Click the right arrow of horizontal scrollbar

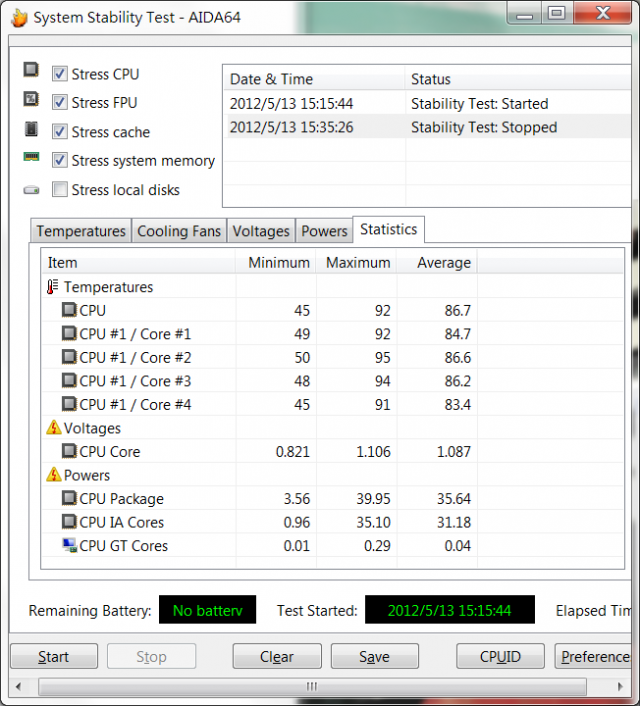point(620,687)
